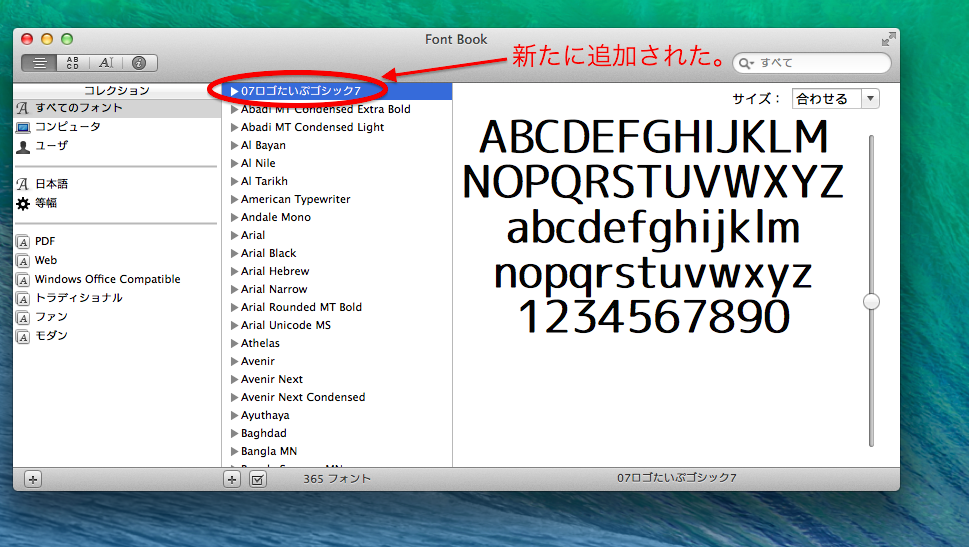
Task: Switch to repertoire grid preview mode
Action: tap(72, 63)
